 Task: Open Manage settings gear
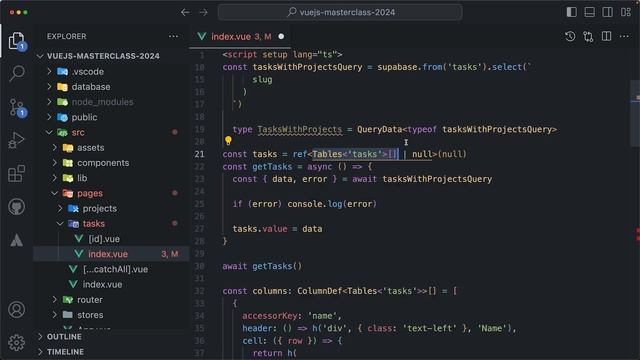(16, 343)
